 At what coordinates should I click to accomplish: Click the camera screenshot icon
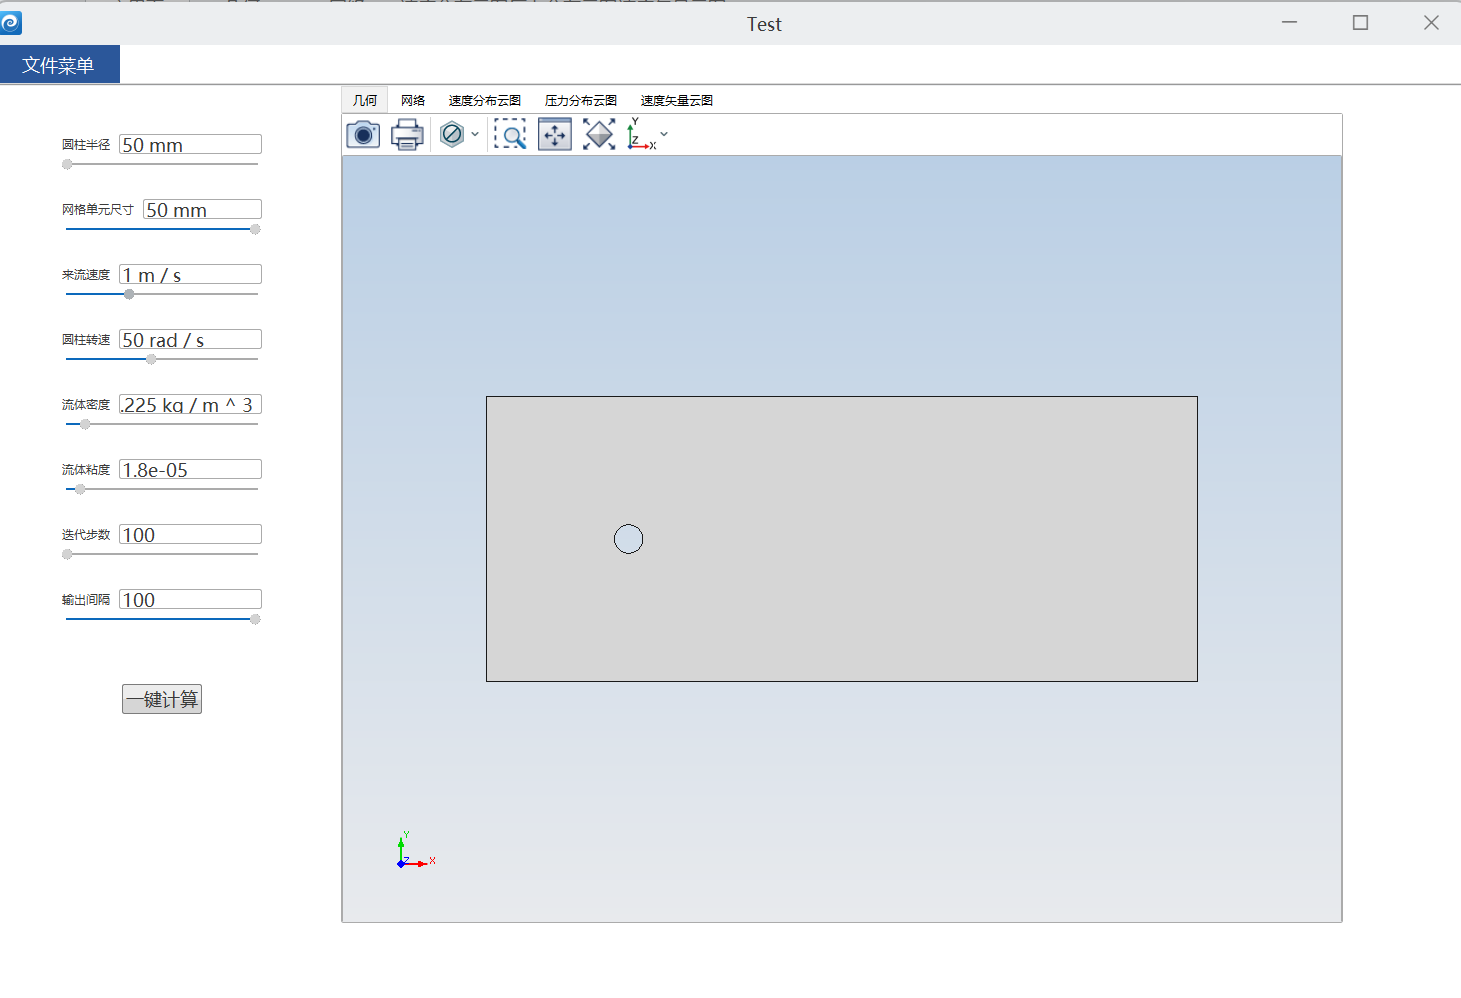pos(363,134)
